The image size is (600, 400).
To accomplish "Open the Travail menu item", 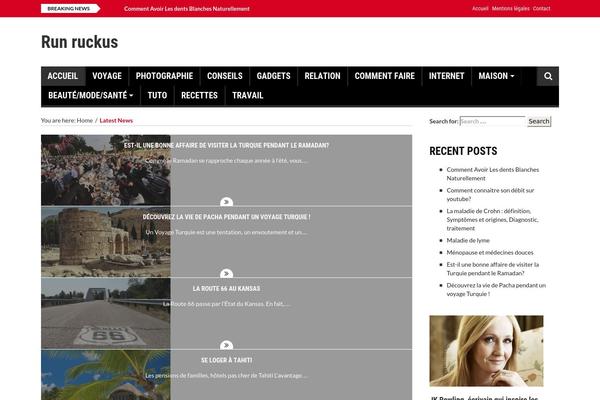I will click(x=248, y=95).
